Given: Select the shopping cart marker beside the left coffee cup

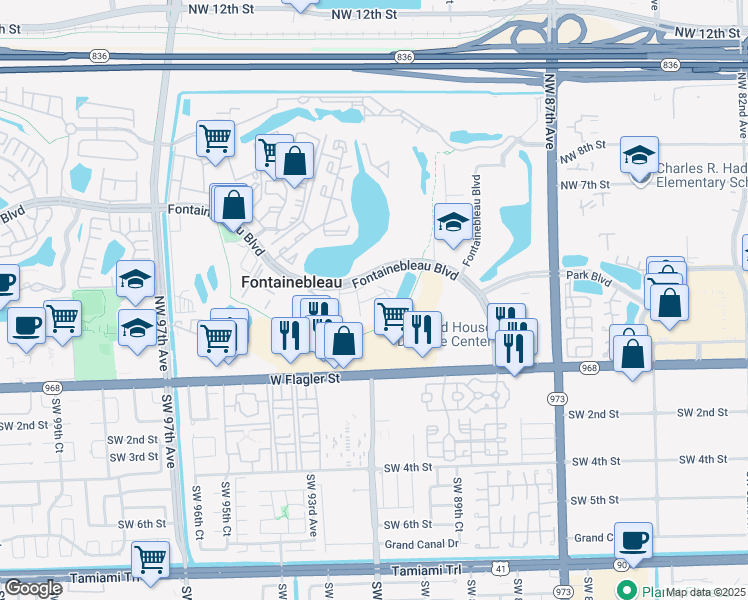Looking at the screenshot, I should (x=62, y=319).
